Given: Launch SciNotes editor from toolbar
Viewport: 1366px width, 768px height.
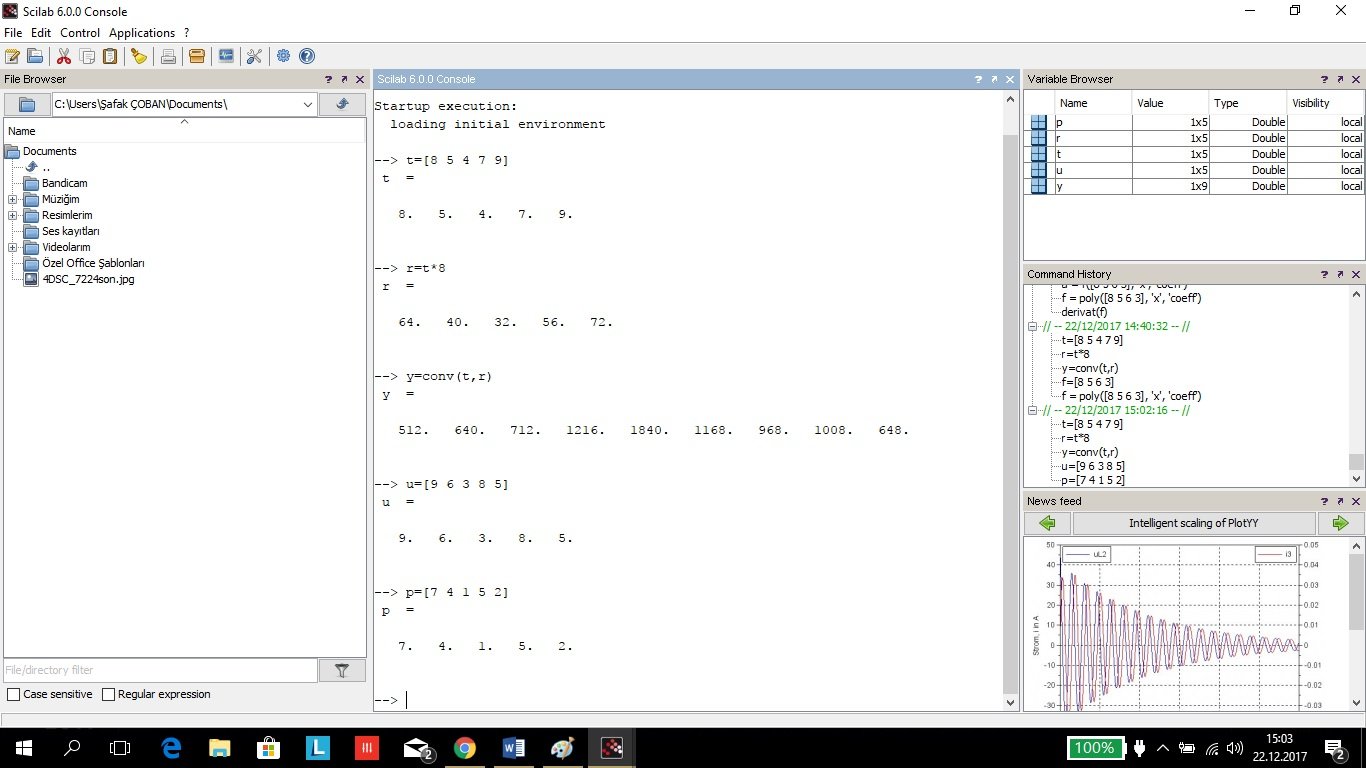Looking at the screenshot, I should click(13, 56).
